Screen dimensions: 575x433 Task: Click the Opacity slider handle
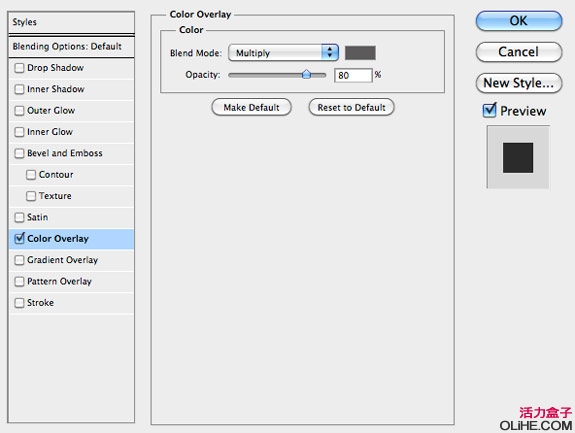coord(307,75)
